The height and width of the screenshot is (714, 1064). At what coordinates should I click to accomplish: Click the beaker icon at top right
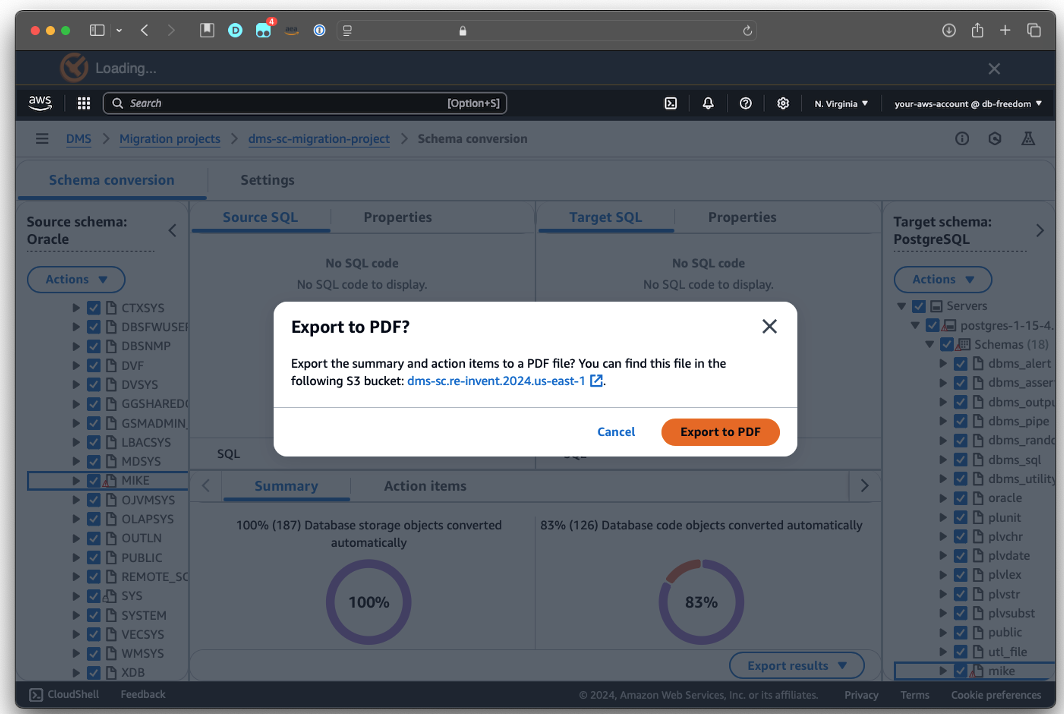1028,138
